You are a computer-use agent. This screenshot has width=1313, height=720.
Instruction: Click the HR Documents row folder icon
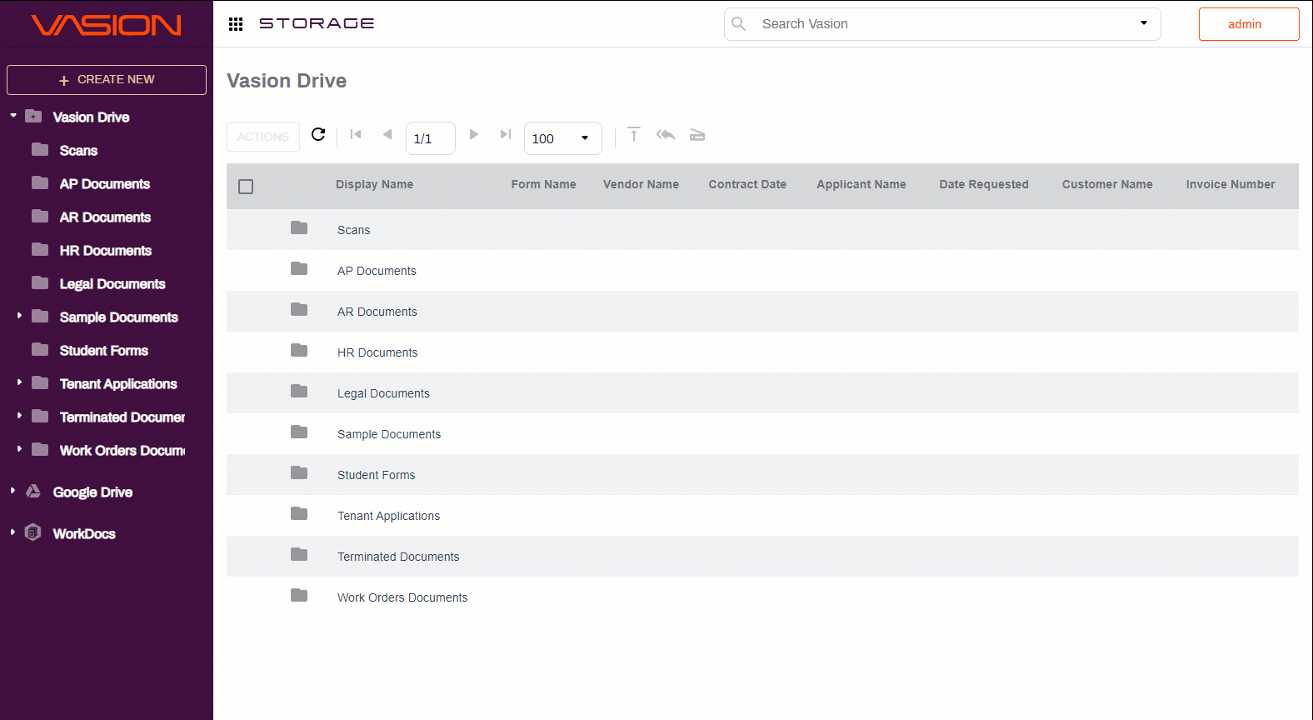click(x=299, y=351)
